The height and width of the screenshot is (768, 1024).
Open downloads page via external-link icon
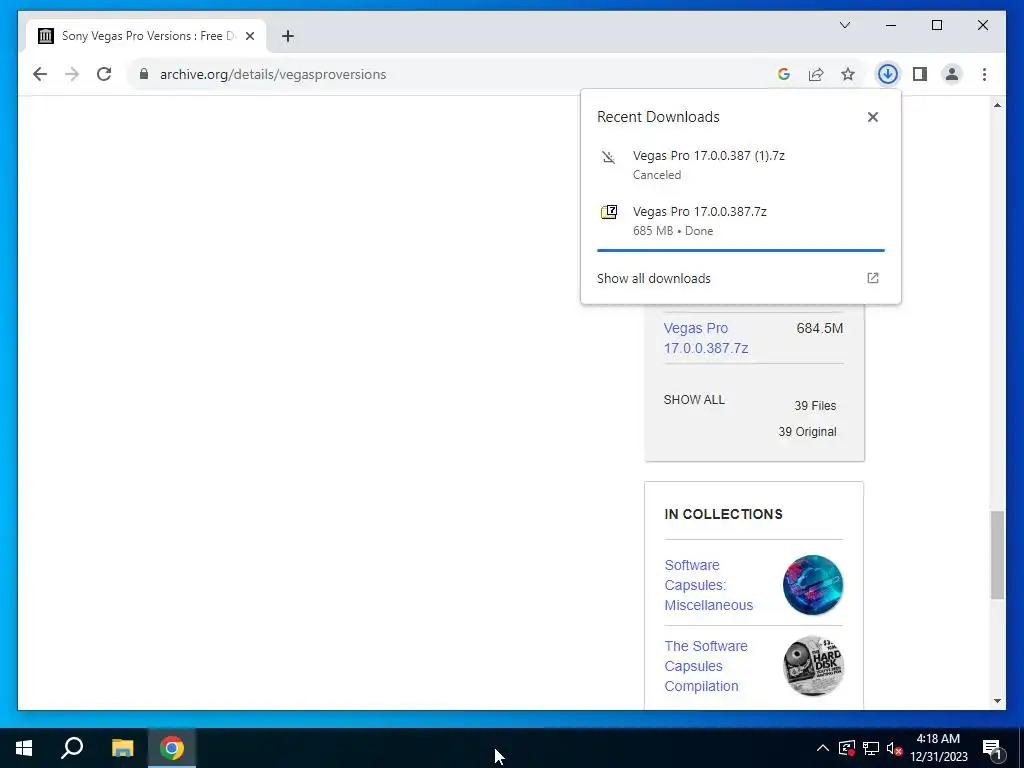tap(872, 278)
